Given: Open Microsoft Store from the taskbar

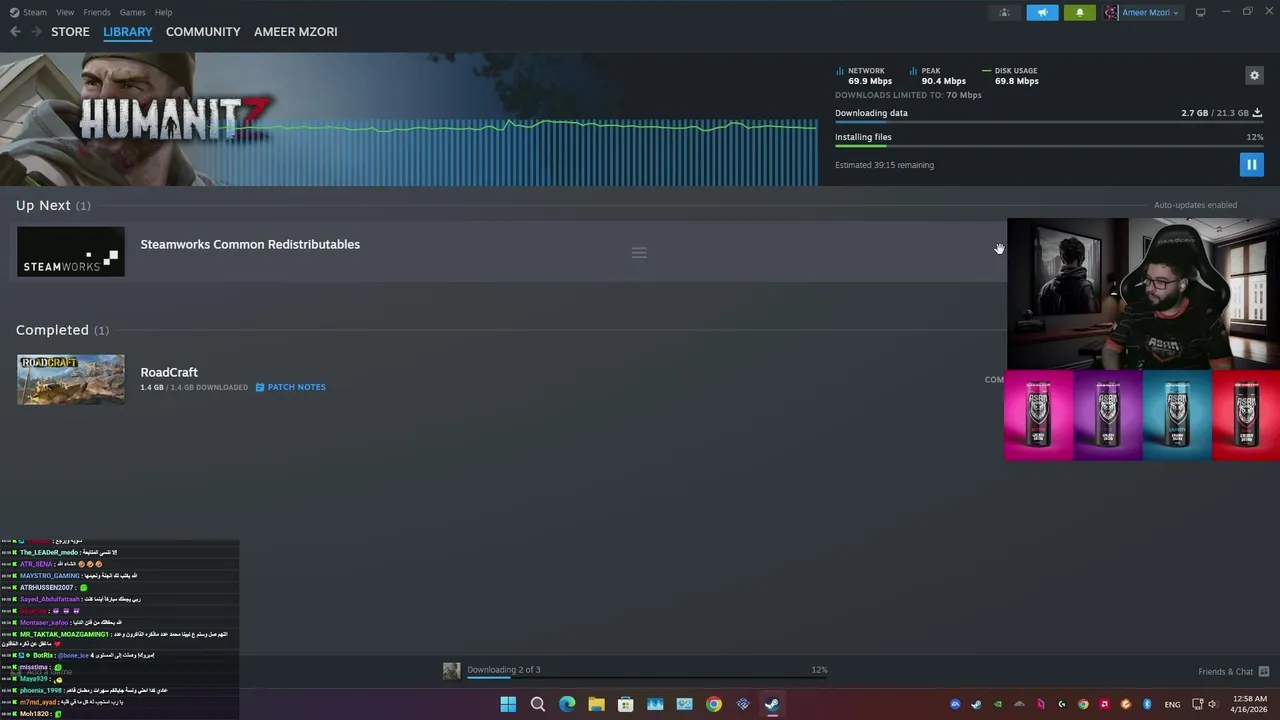Looking at the screenshot, I should pyautogui.click(x=625, y=704).
